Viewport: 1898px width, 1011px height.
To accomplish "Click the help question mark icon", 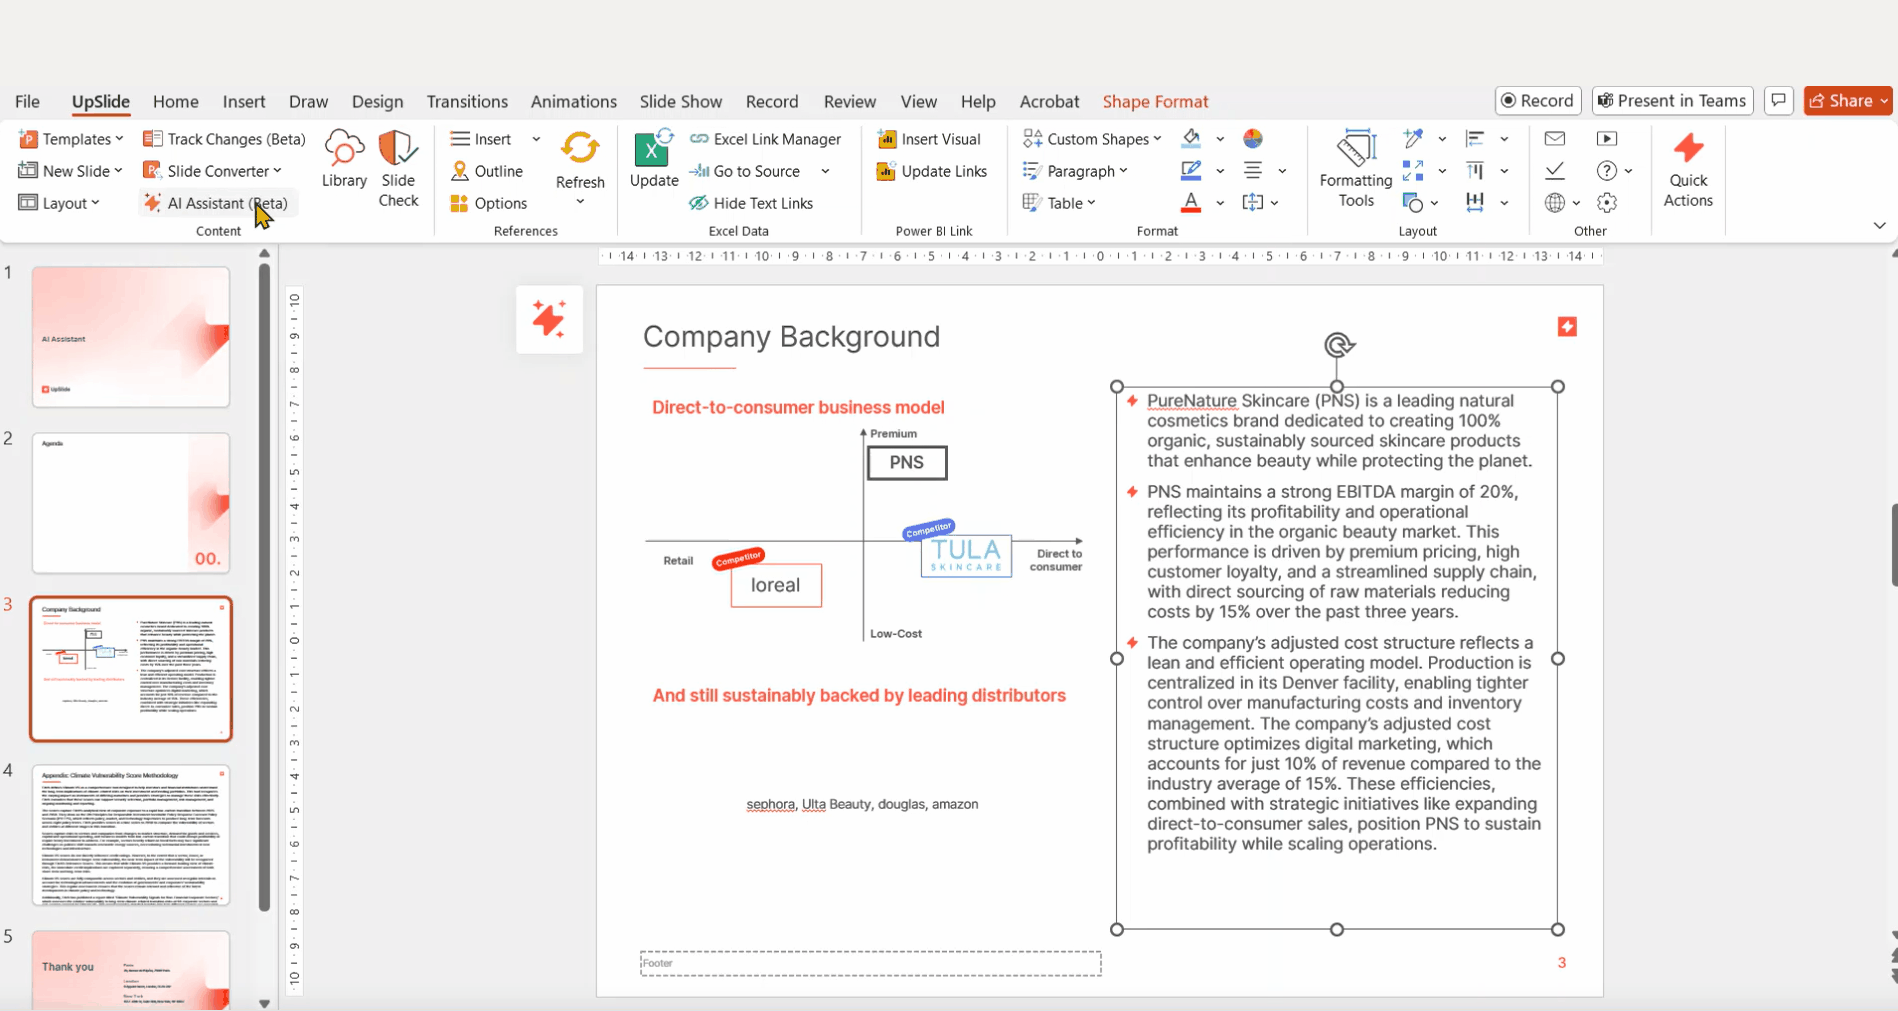I will [1607, 170].
